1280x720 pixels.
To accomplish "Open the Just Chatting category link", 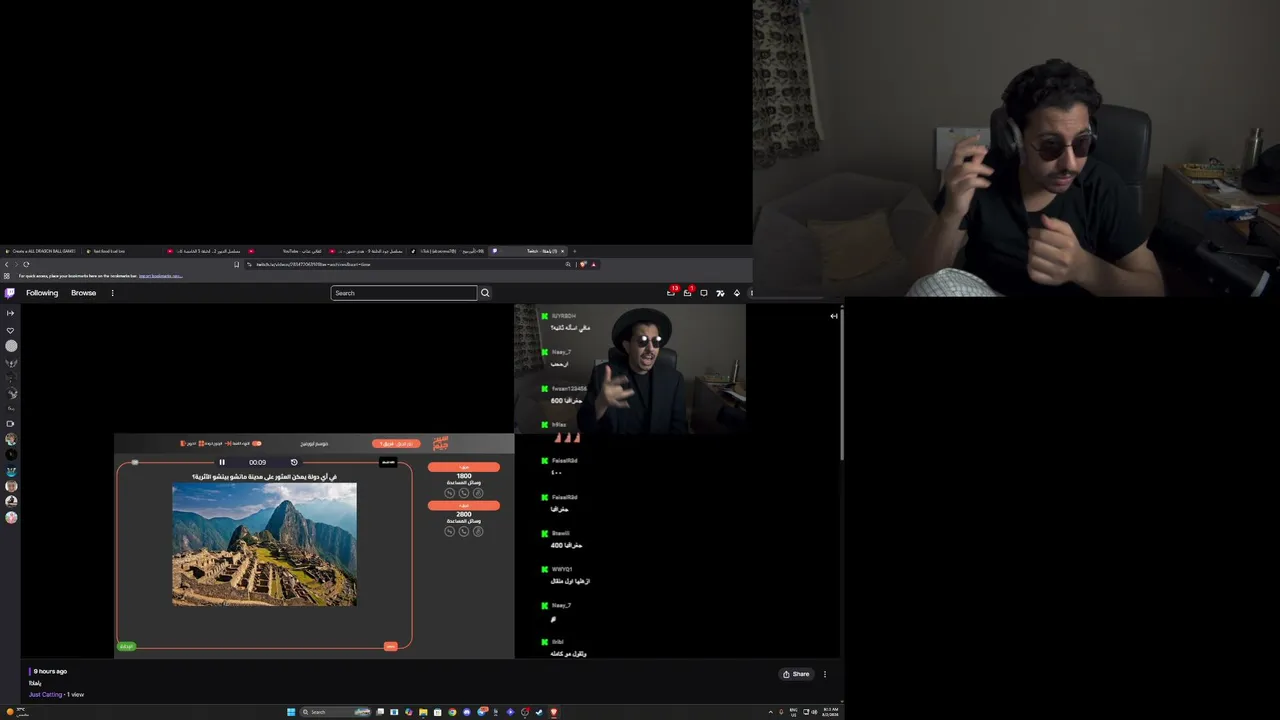I will pos(46,694).
